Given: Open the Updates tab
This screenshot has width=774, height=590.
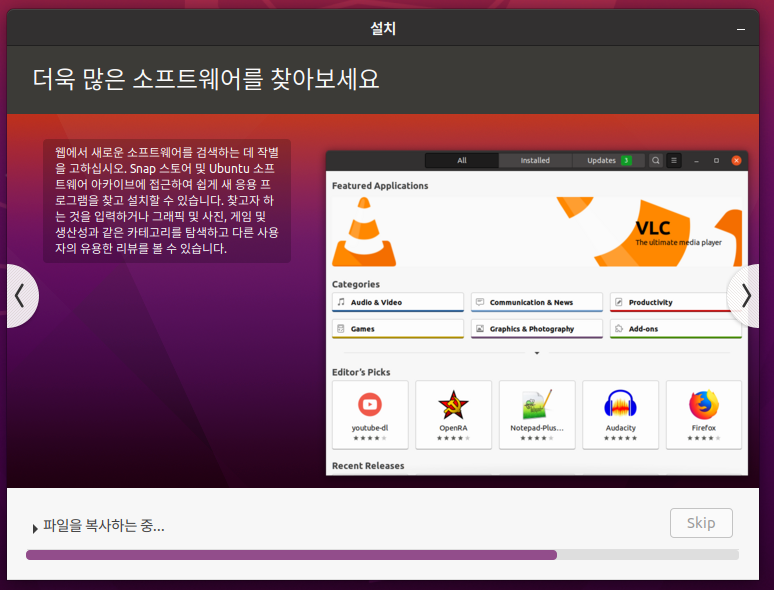Looking at the screenshot, I should [609, 160].
